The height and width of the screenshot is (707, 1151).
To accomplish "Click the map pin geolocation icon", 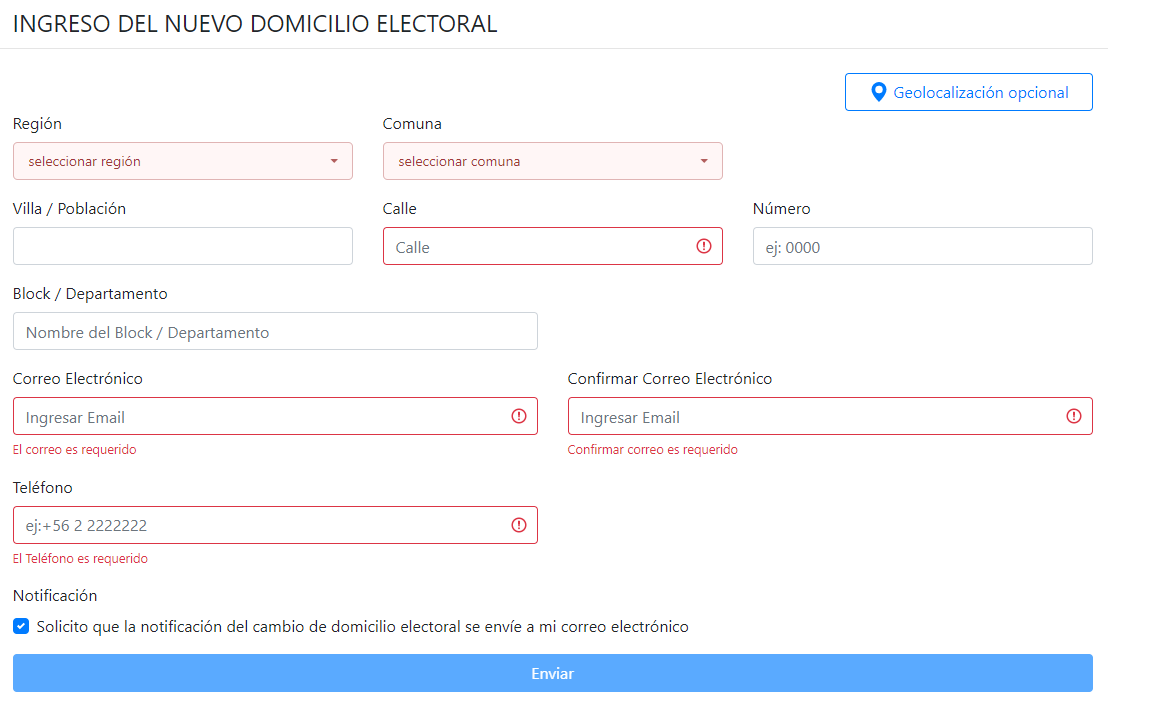I will pos(879,92).
